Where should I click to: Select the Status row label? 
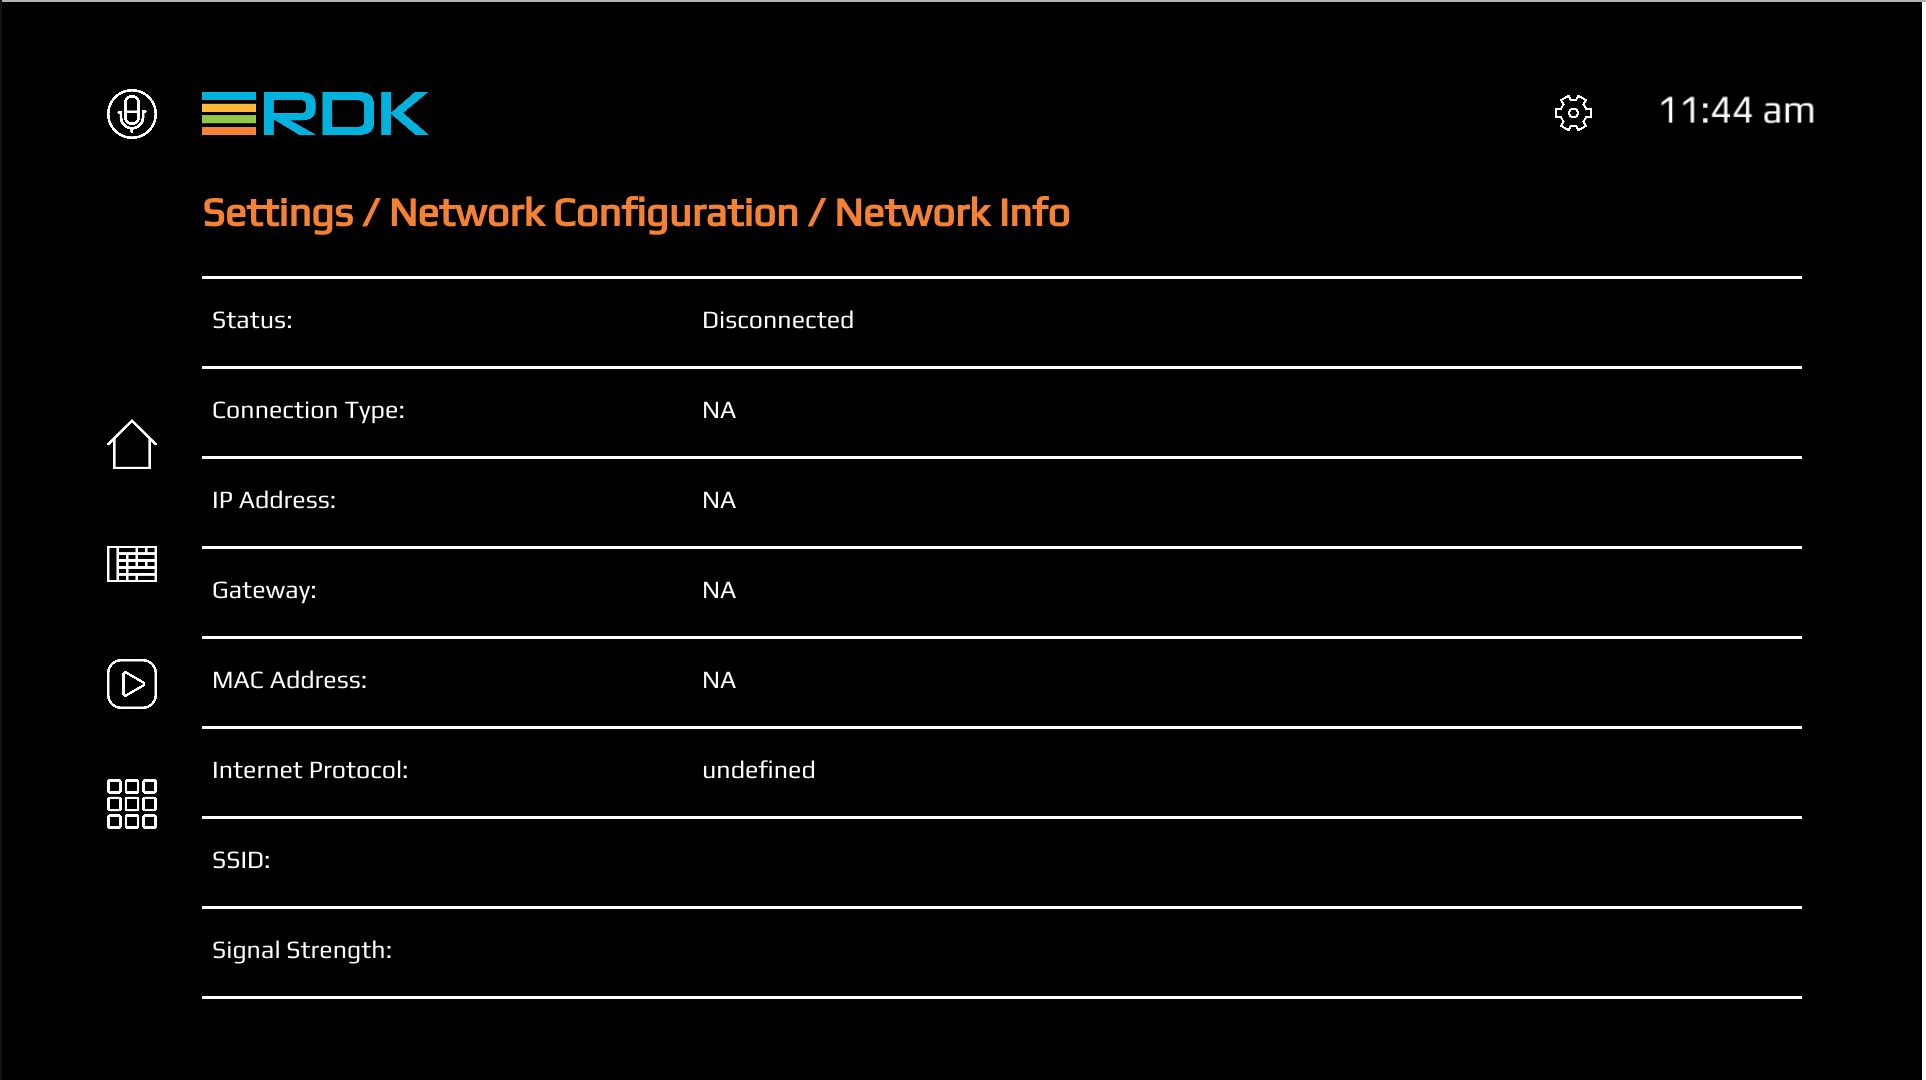[x=252, y=320]
